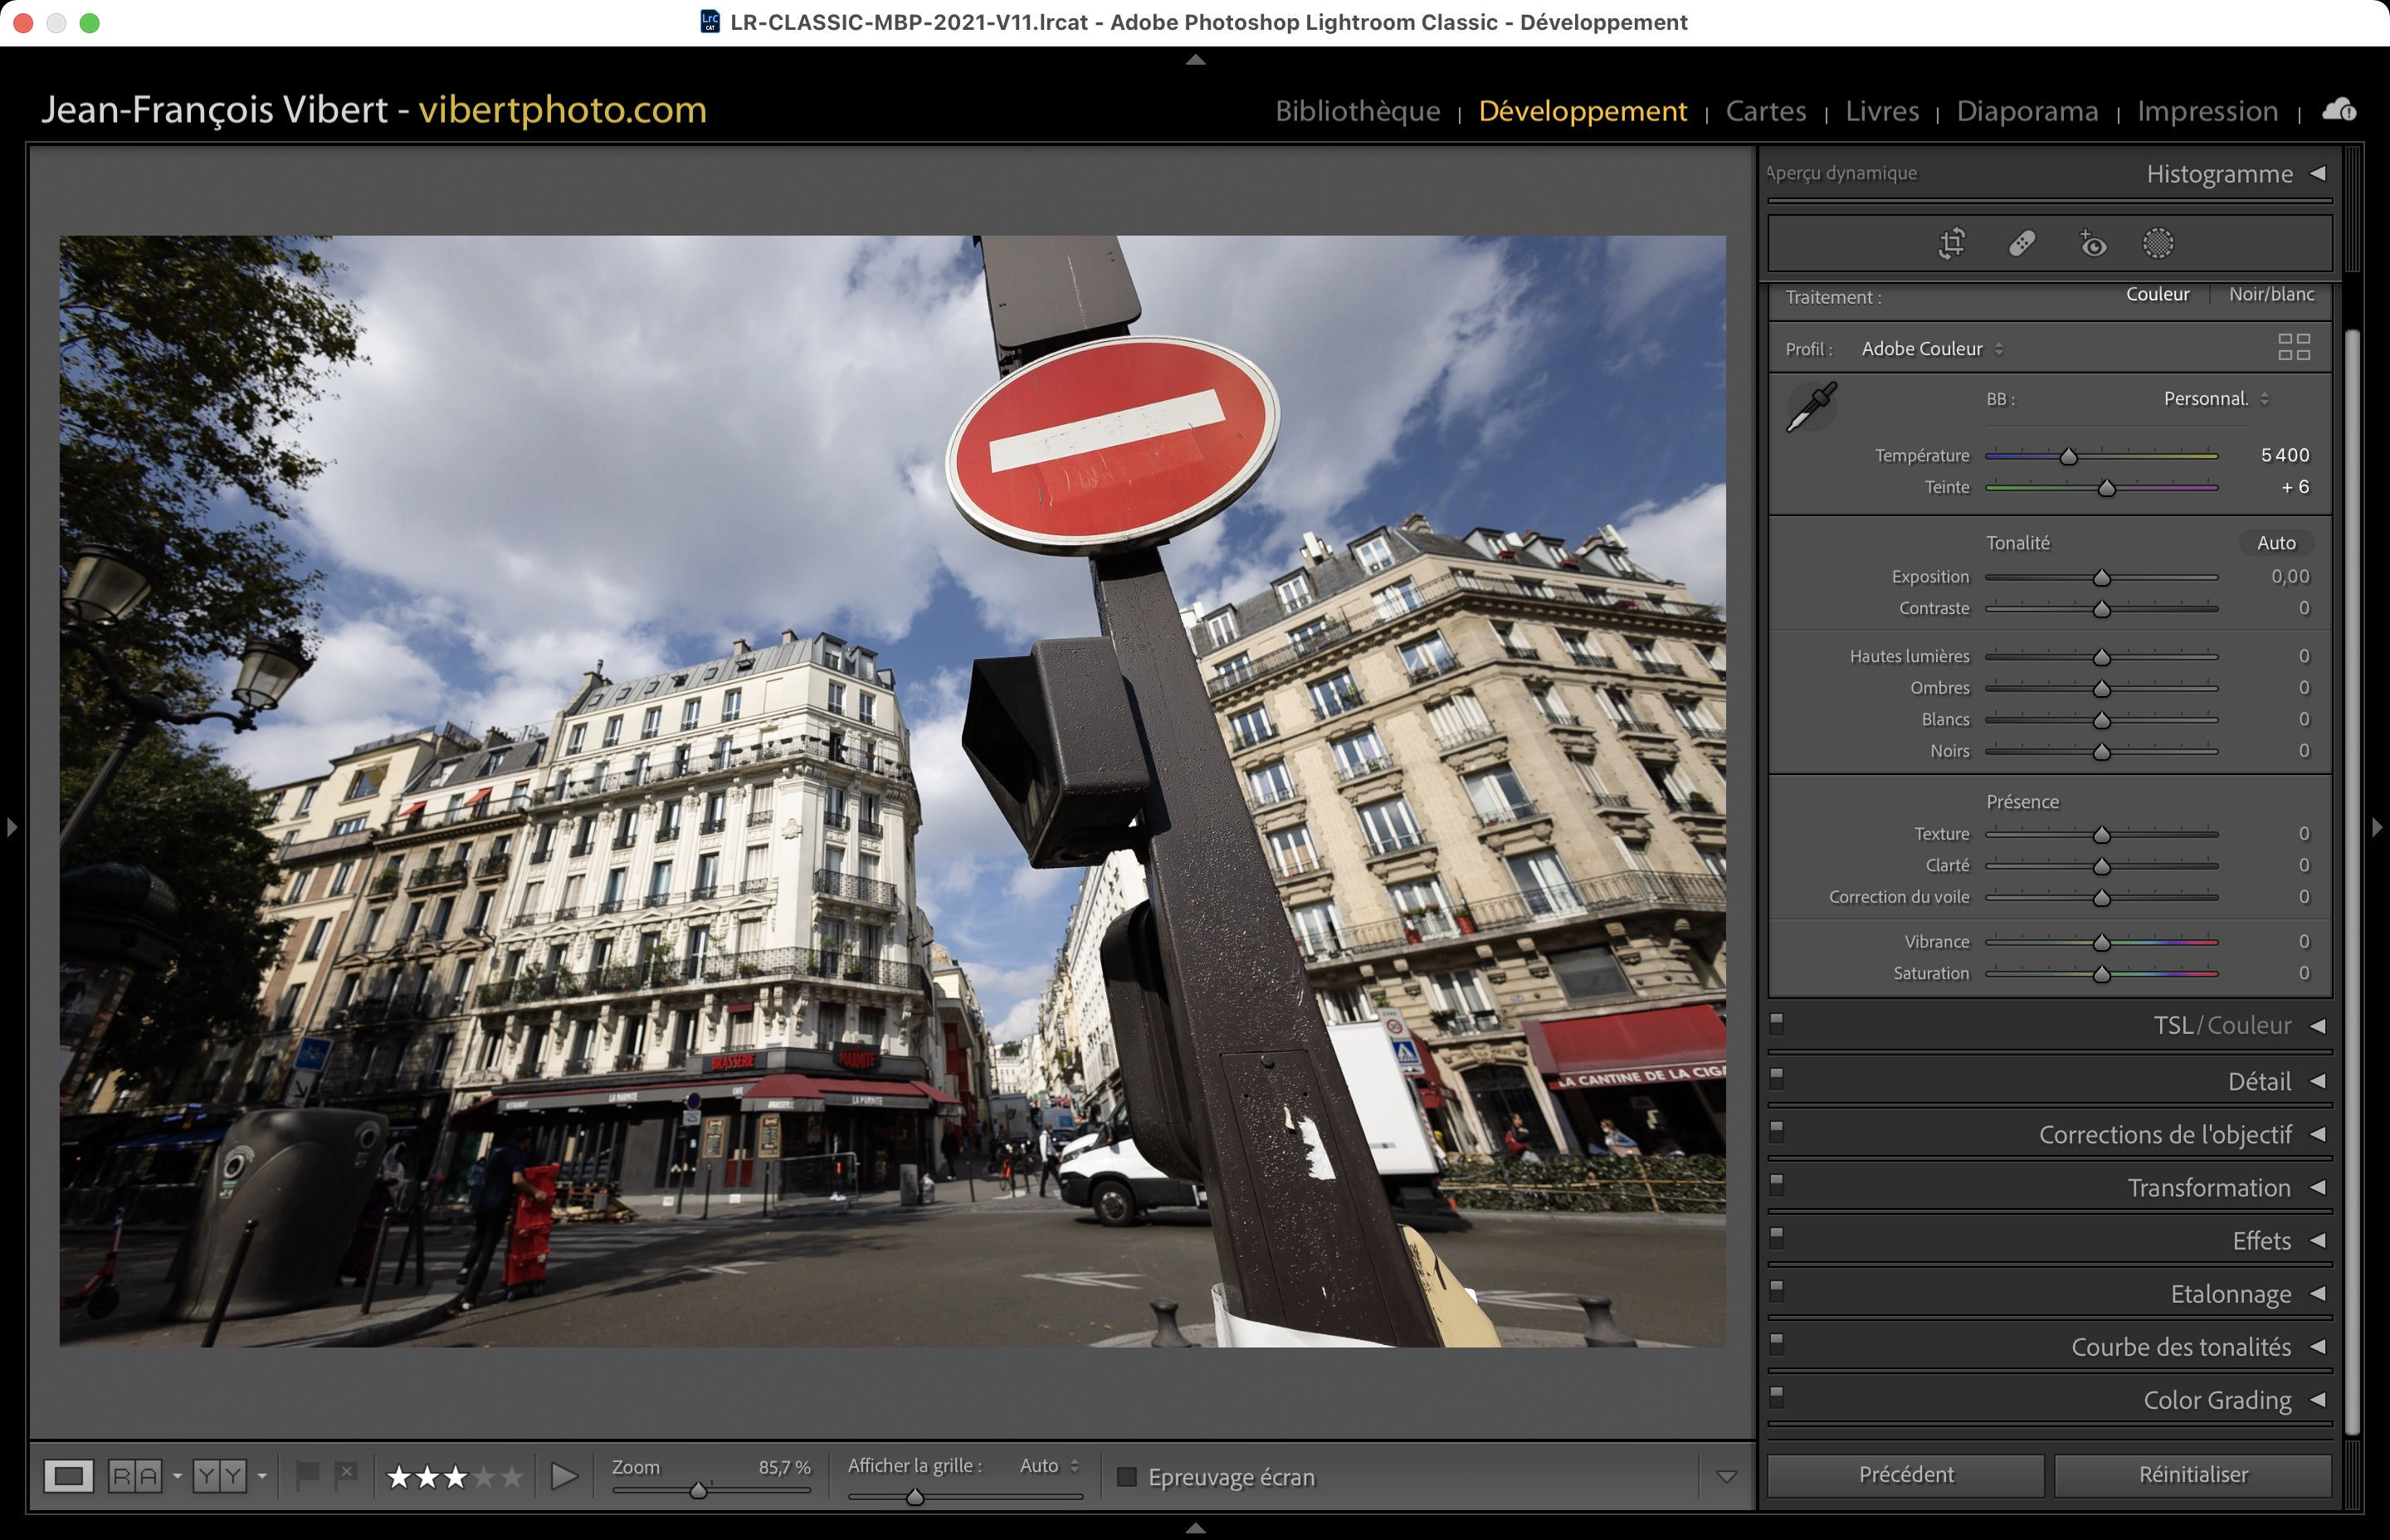This screenshot has width=2390, height=1540.
Task: Expand the Transformation panel
Action: point(2208,1188)
